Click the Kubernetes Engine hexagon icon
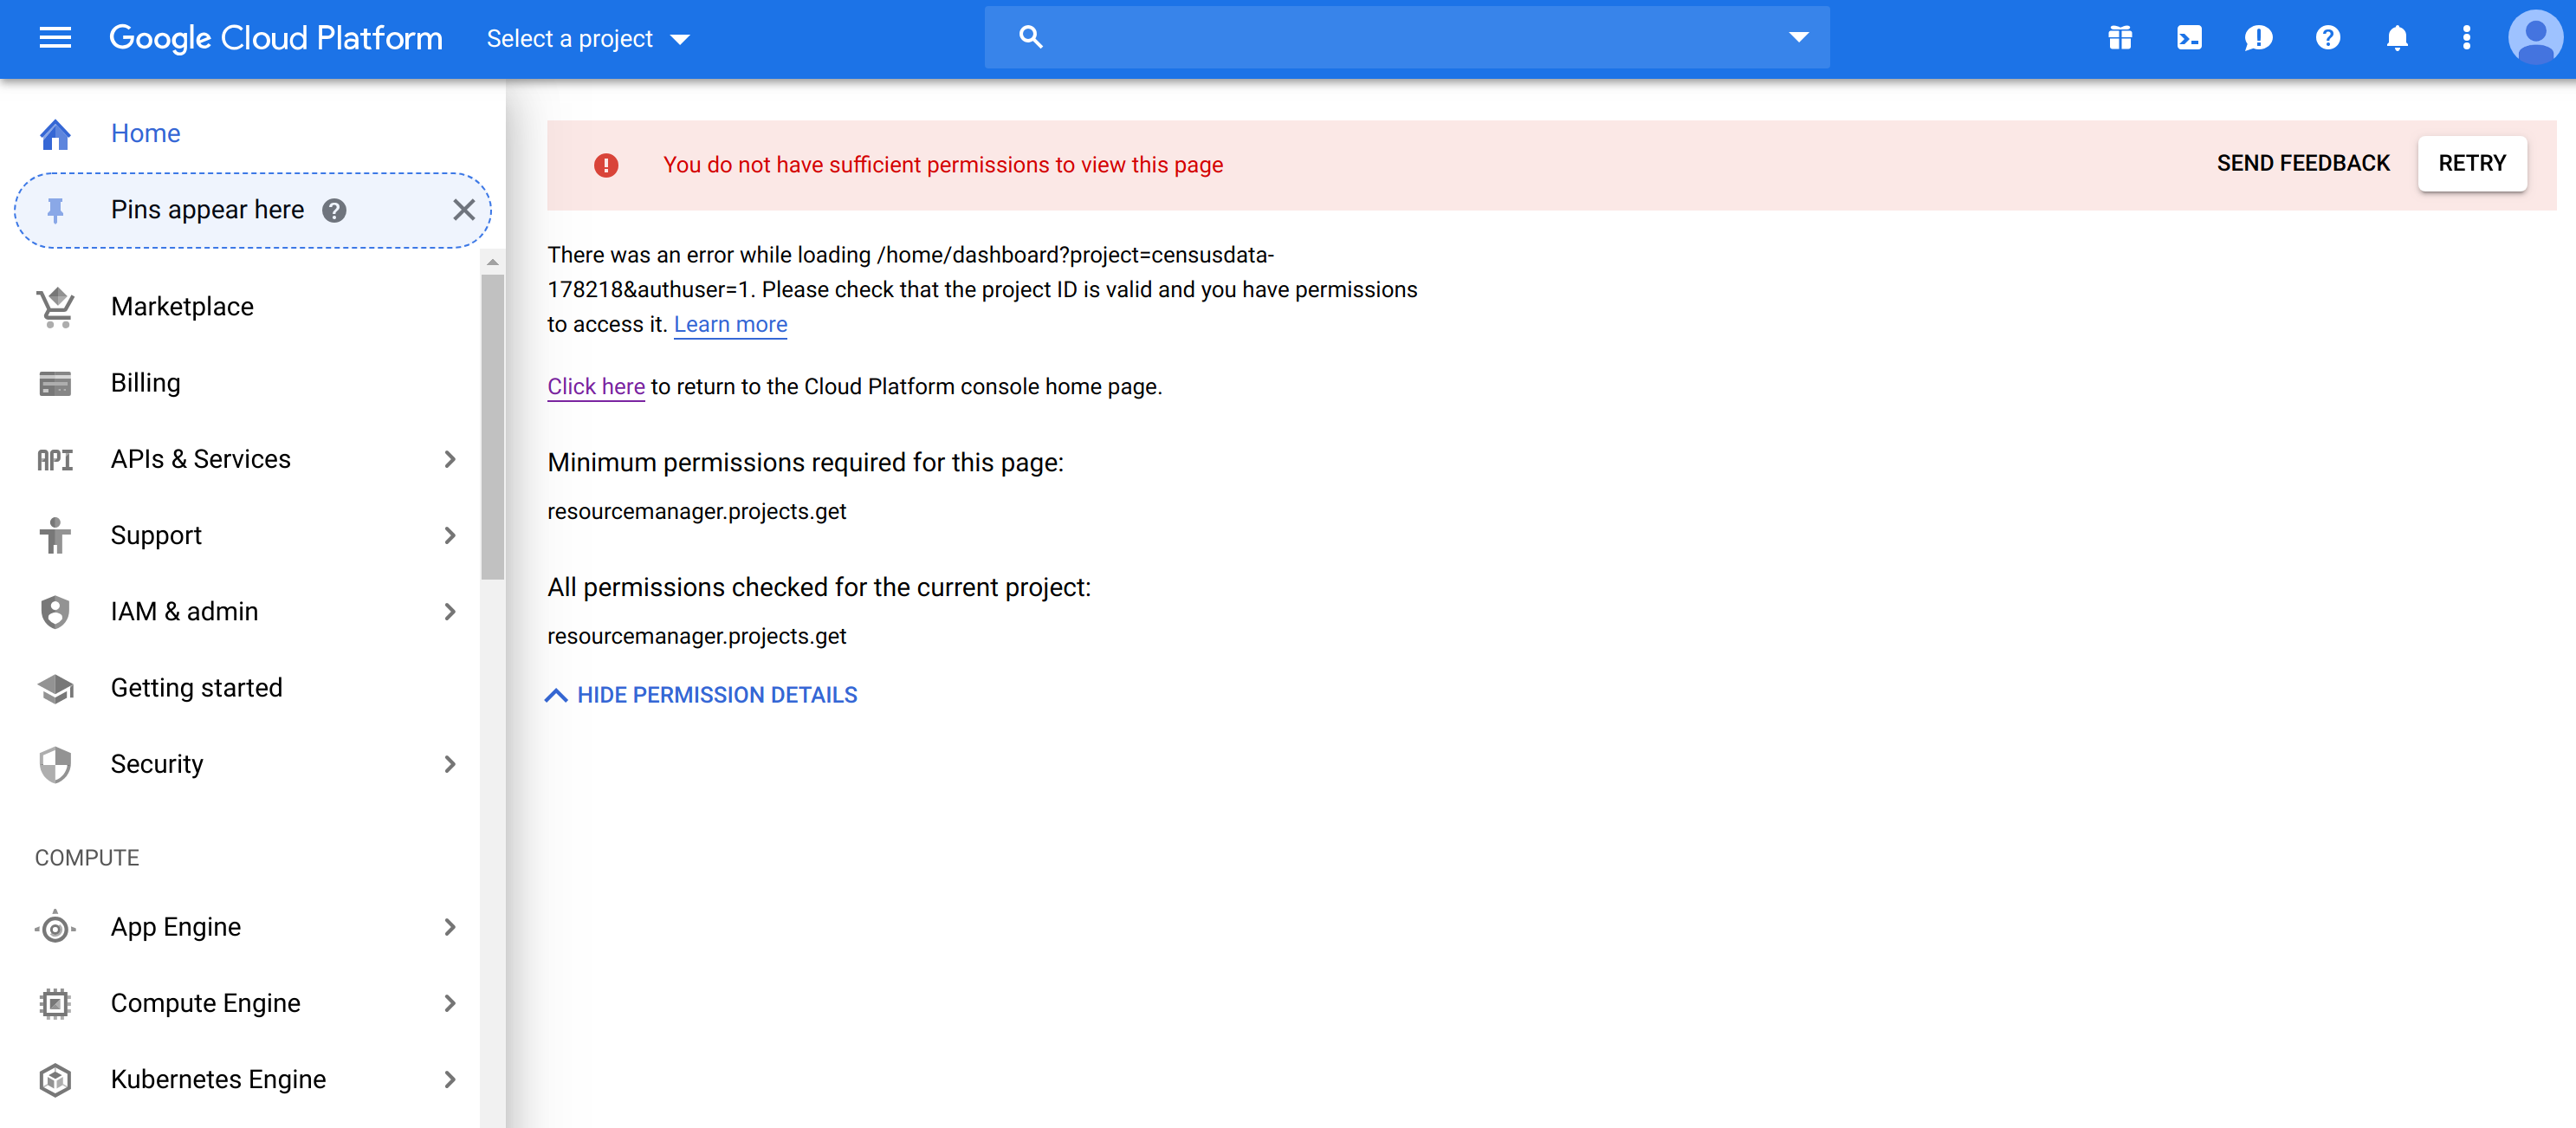2576x1128 pixels. [55, 1080]
